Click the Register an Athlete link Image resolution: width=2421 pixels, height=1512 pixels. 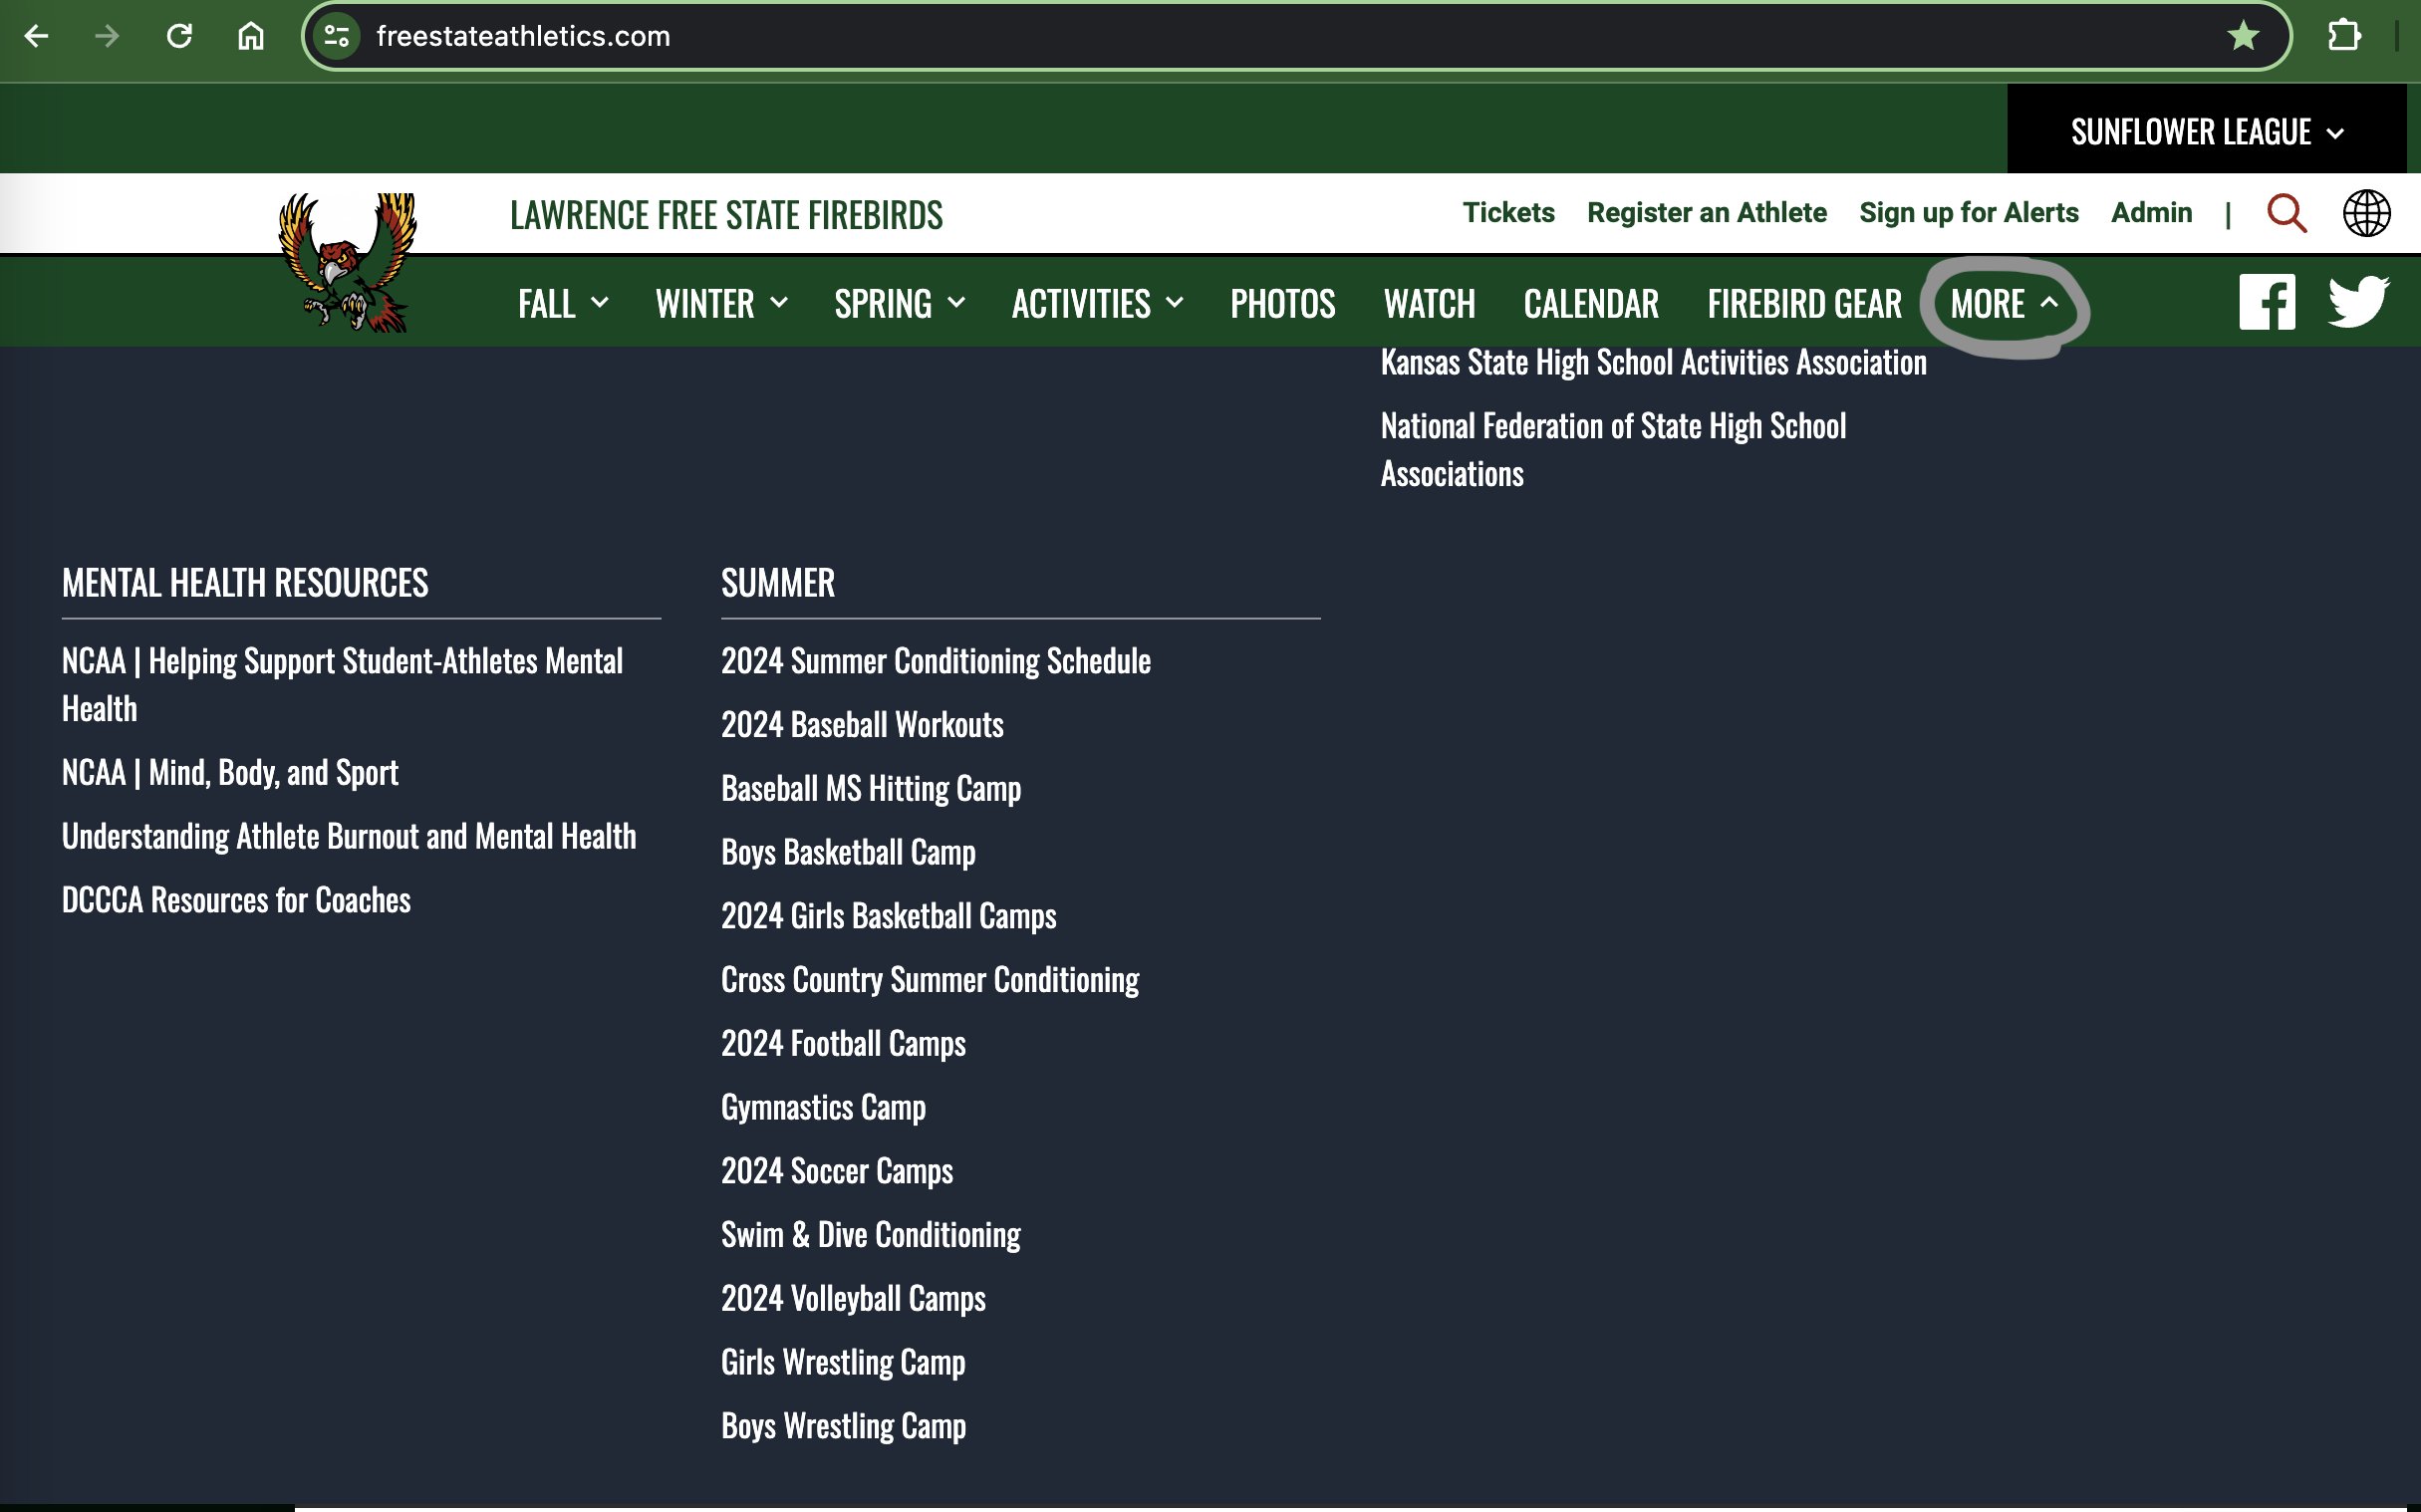pos(1706,213)
